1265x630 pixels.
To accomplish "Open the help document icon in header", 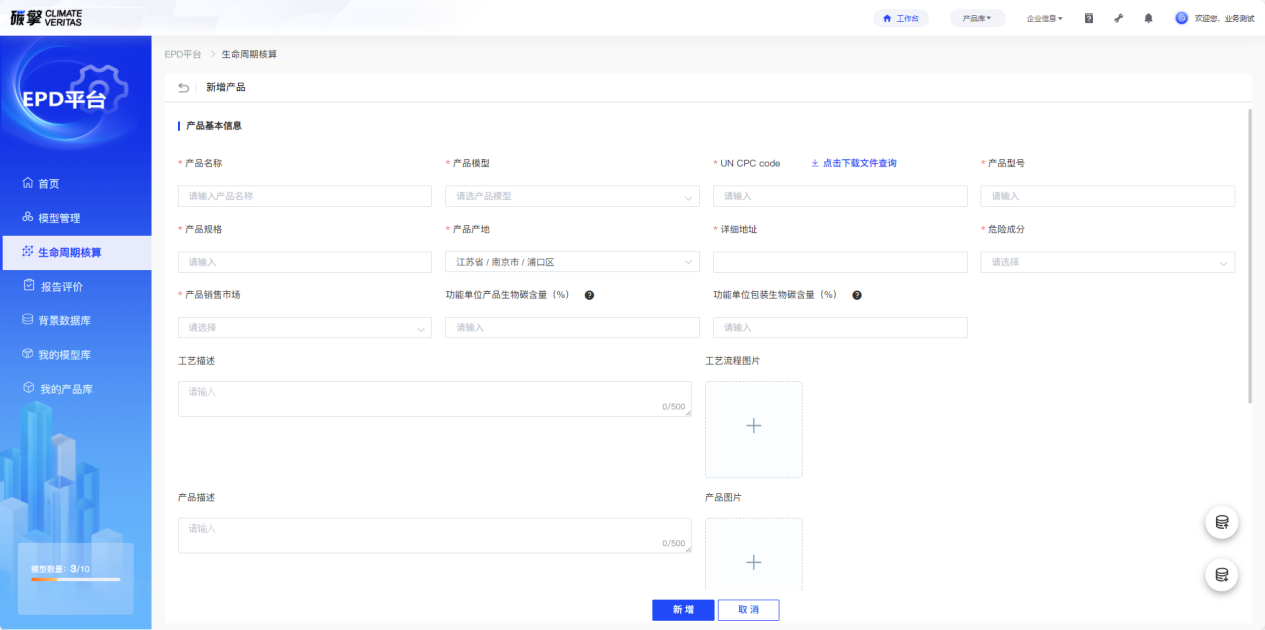I will click(1089, 18).
